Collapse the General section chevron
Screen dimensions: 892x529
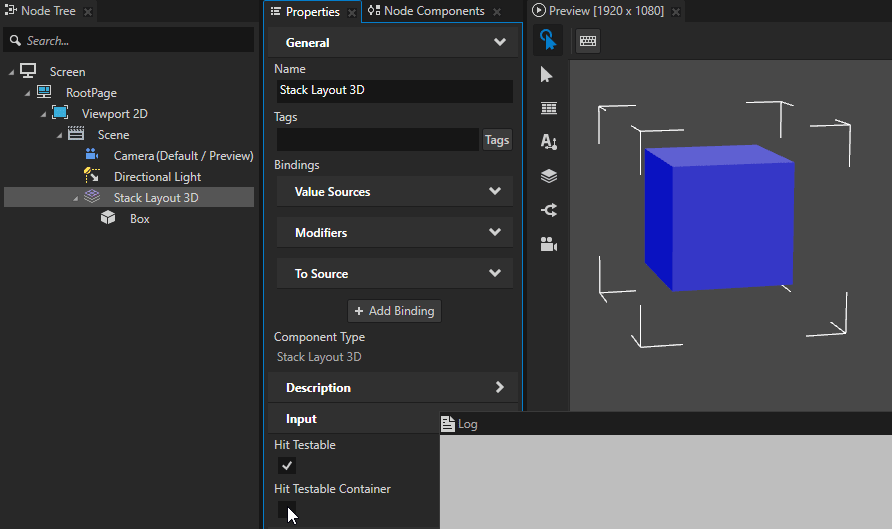pyautogui.click(x=499, y=42)
